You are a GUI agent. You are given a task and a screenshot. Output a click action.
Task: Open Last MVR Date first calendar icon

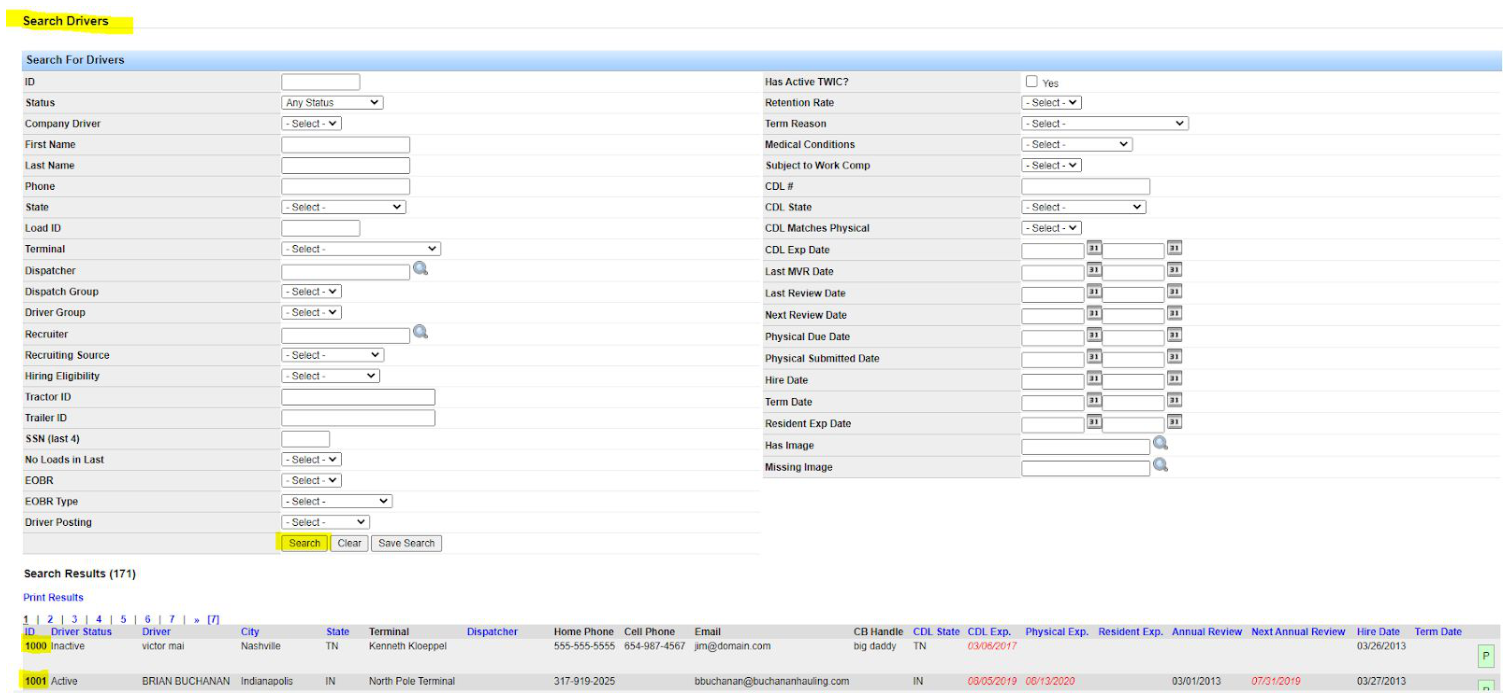pyautogui.click(x=1094, y=270)
